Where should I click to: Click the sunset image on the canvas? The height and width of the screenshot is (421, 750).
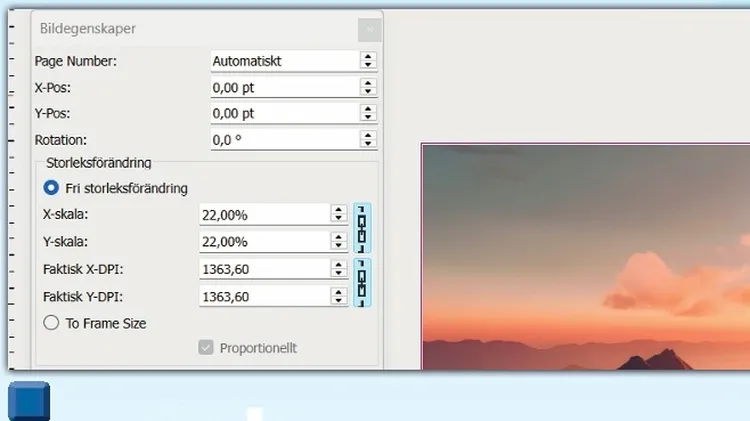point(586,256)
